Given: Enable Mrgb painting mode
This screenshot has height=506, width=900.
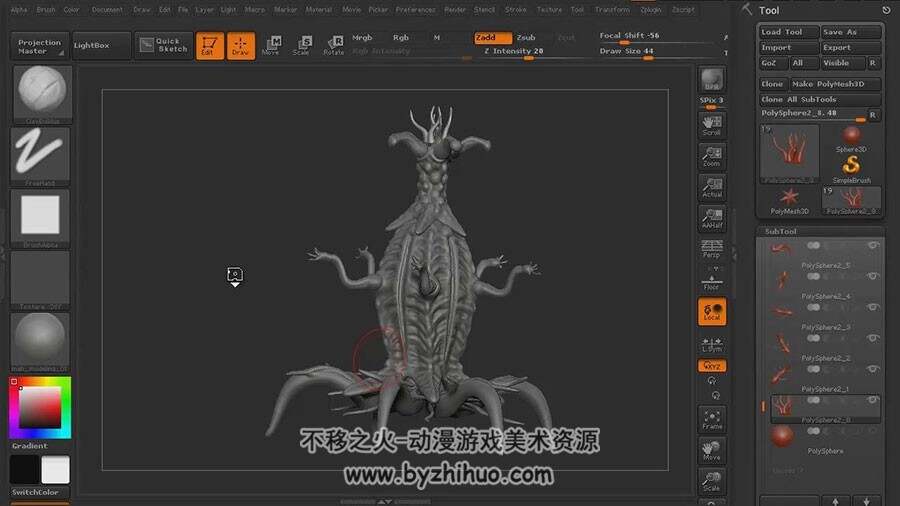Looking at the screenshot, I should [x=362, y=37].
